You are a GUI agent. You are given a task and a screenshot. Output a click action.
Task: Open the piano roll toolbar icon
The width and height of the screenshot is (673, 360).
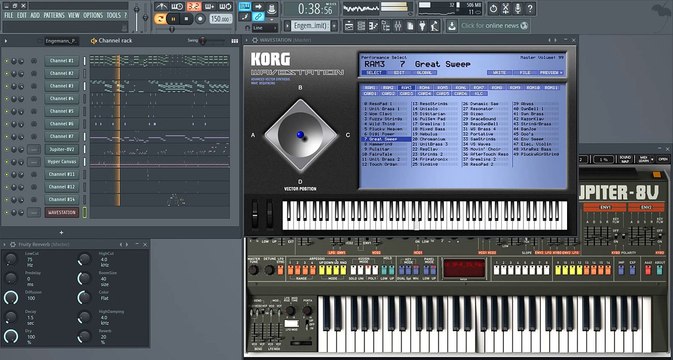[x=373, y=26]
